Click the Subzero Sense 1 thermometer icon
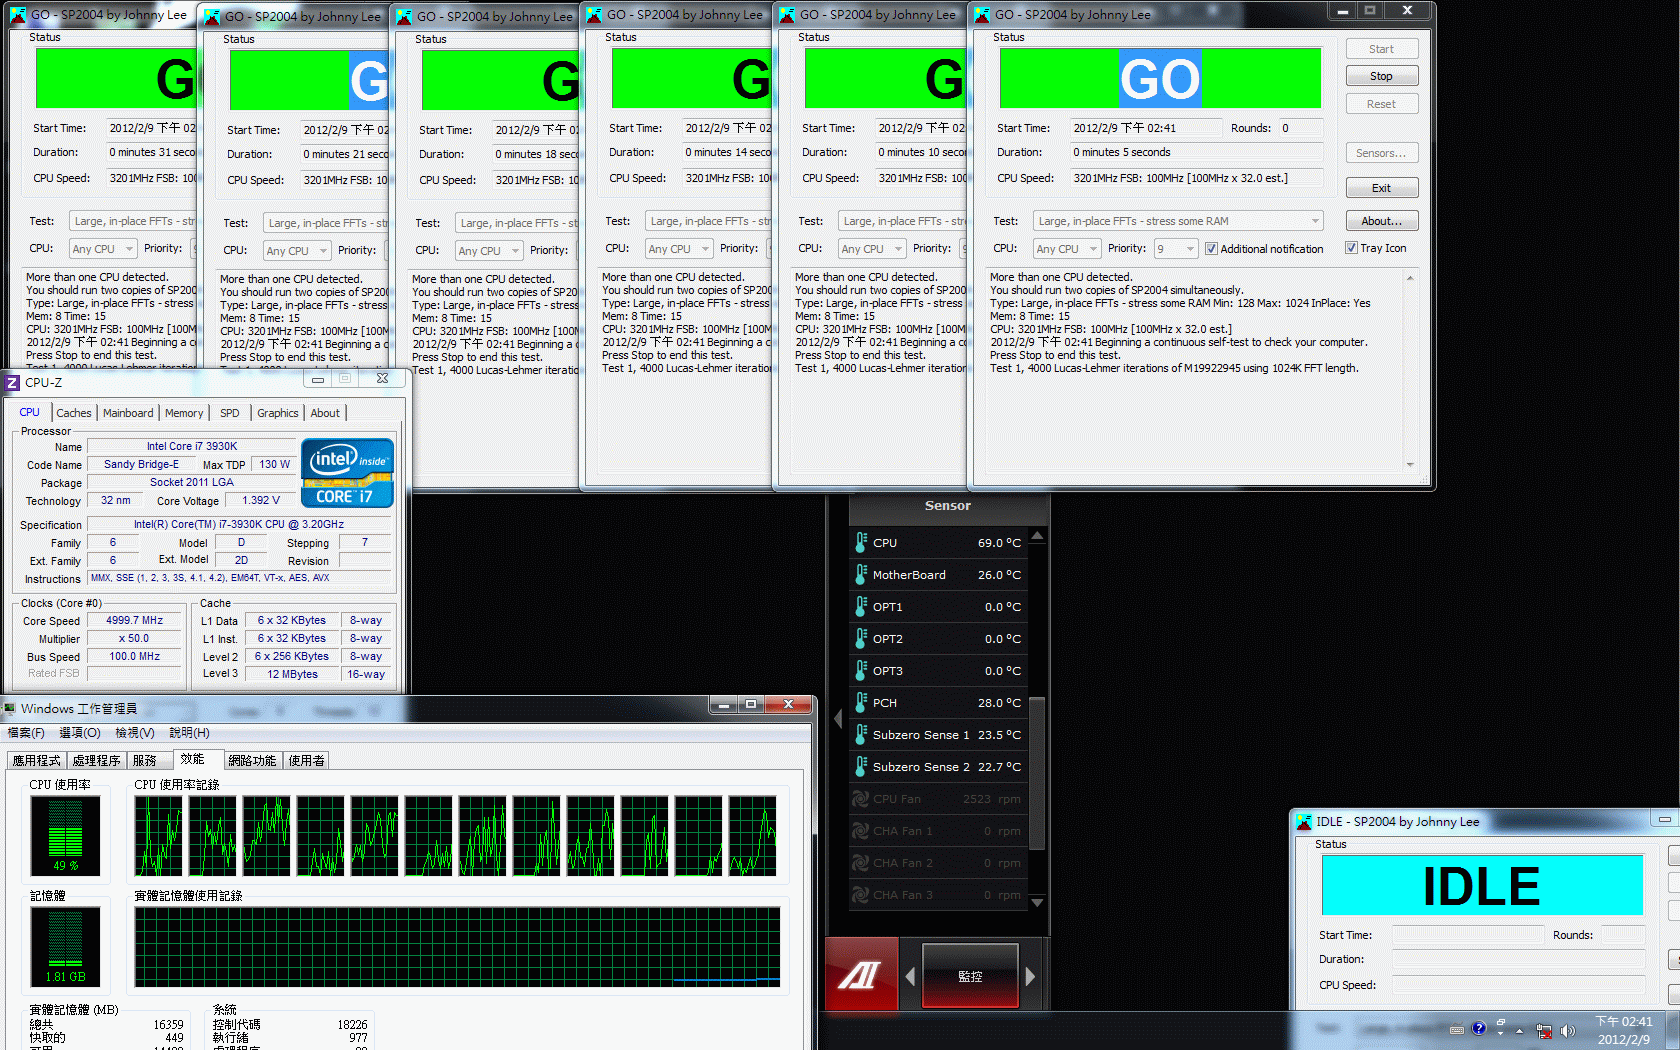The width and height of the screenshot is (1680, 1050). pos(860,734)
